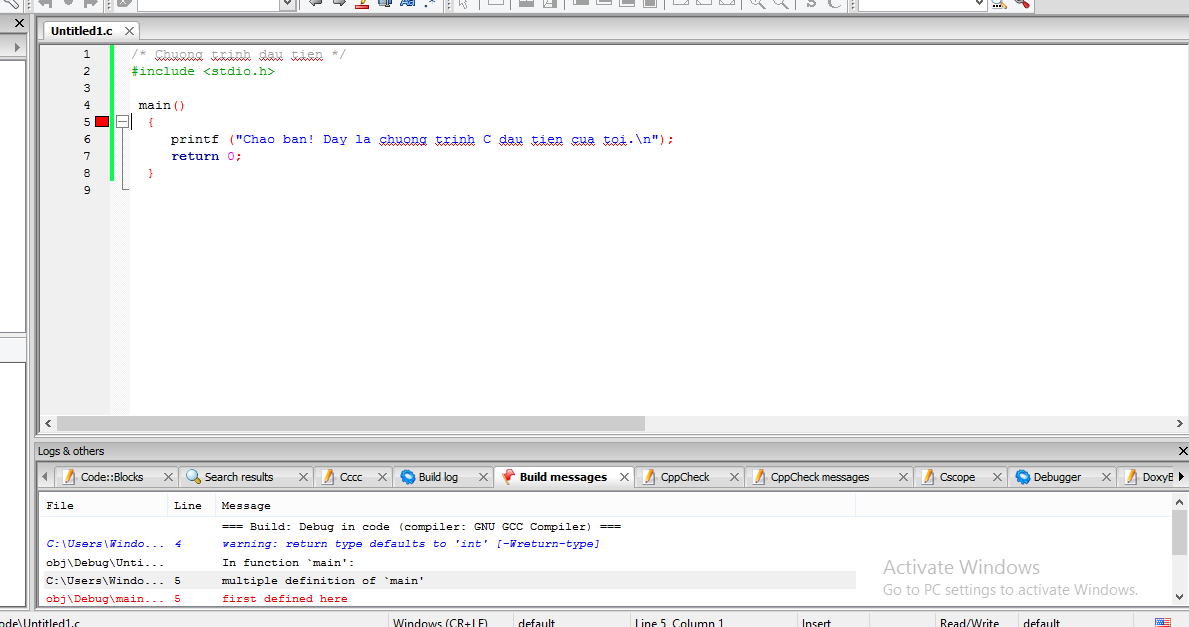The height and width of the screenshot is (627, 1189).
Task: Open the Cscope results panel
Action: (957, 476)
